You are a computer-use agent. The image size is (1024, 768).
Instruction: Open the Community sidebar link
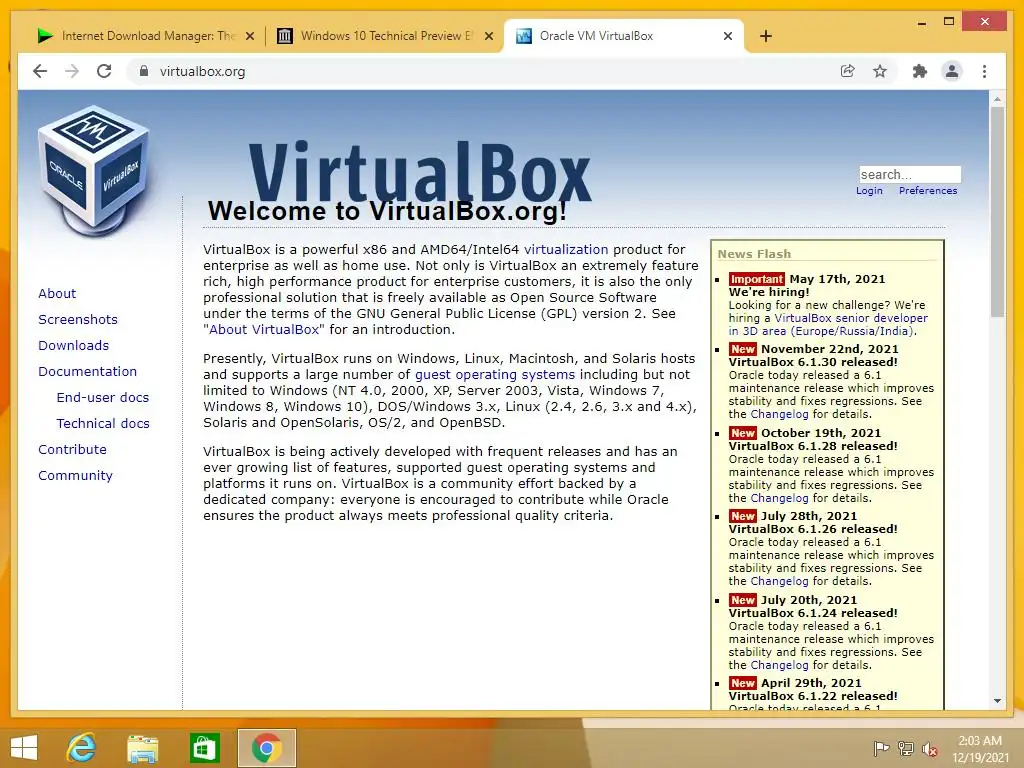[75, 476]
